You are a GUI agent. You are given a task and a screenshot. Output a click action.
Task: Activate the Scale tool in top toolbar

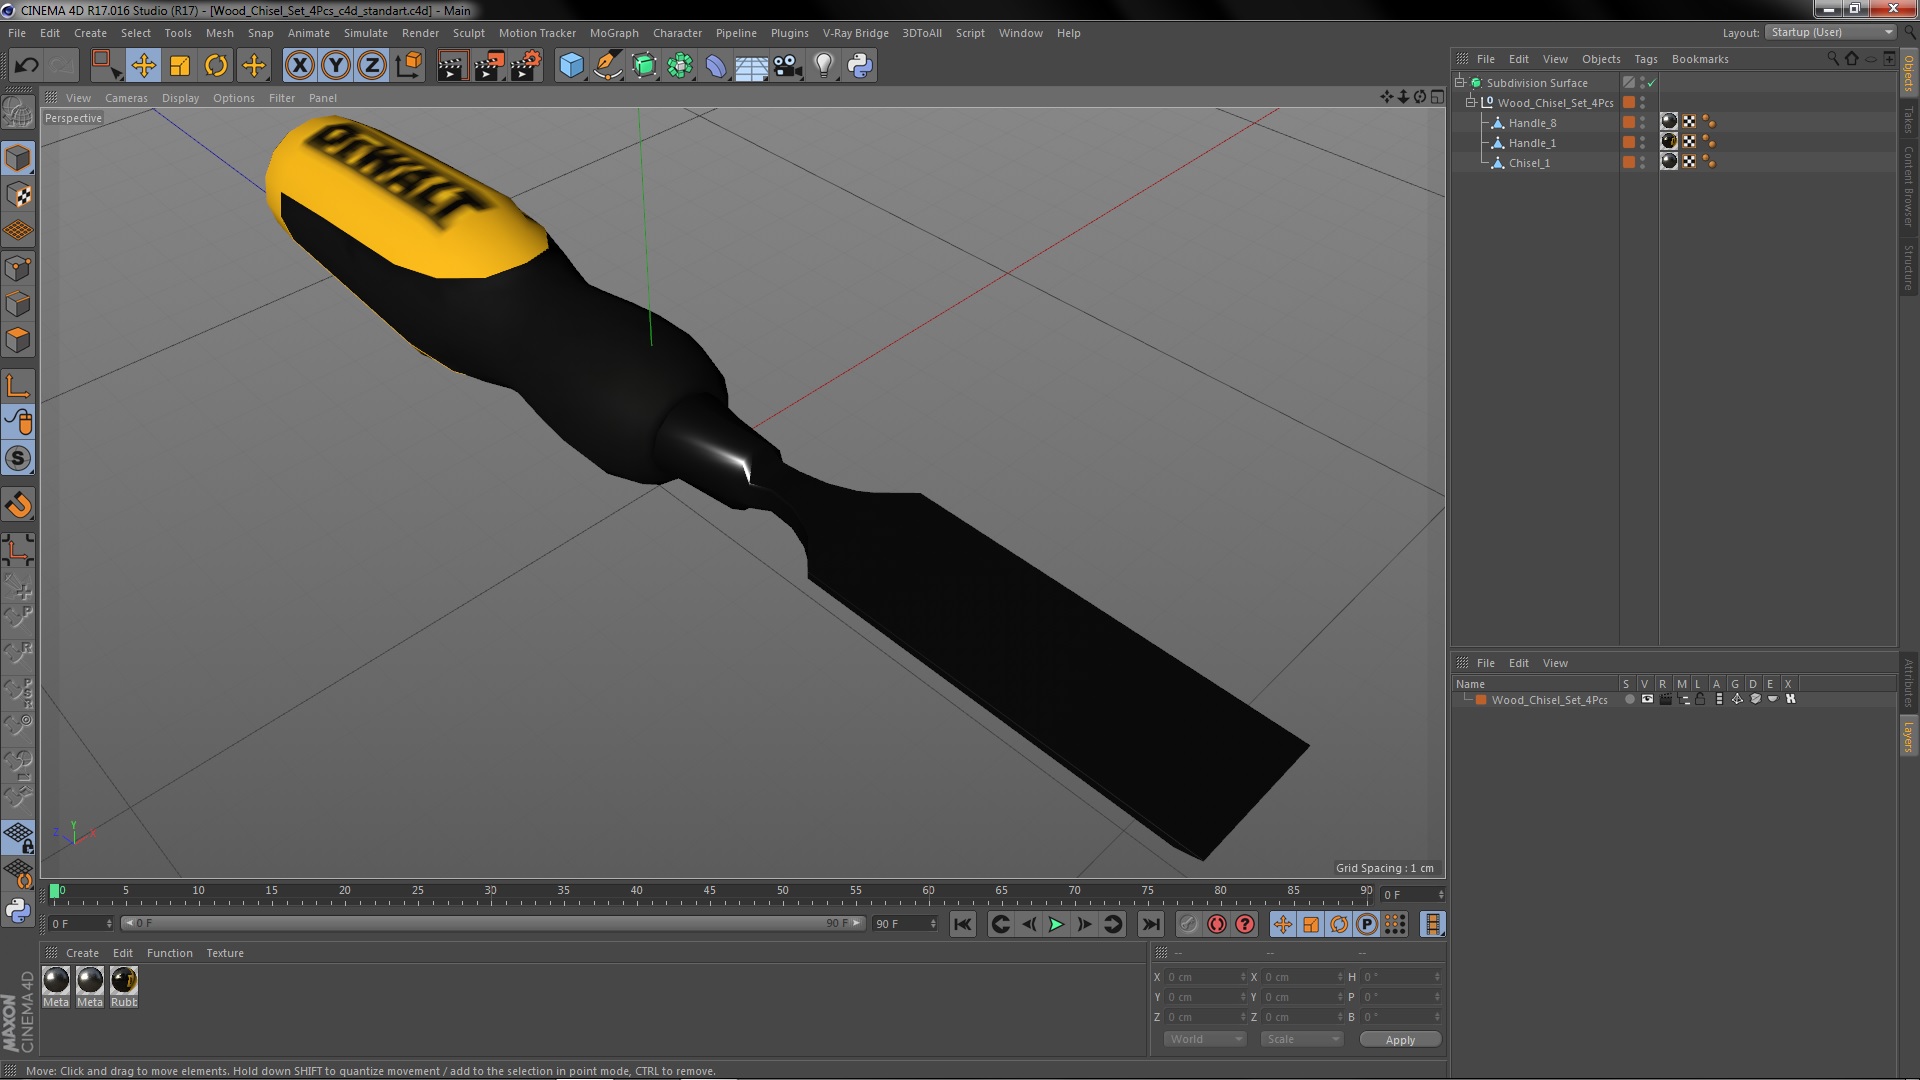click(x=180, y=66)
